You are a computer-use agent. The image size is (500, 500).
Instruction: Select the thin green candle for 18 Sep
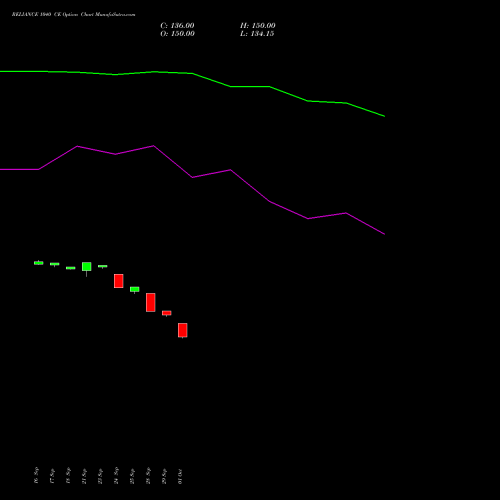tap(71, 268)
